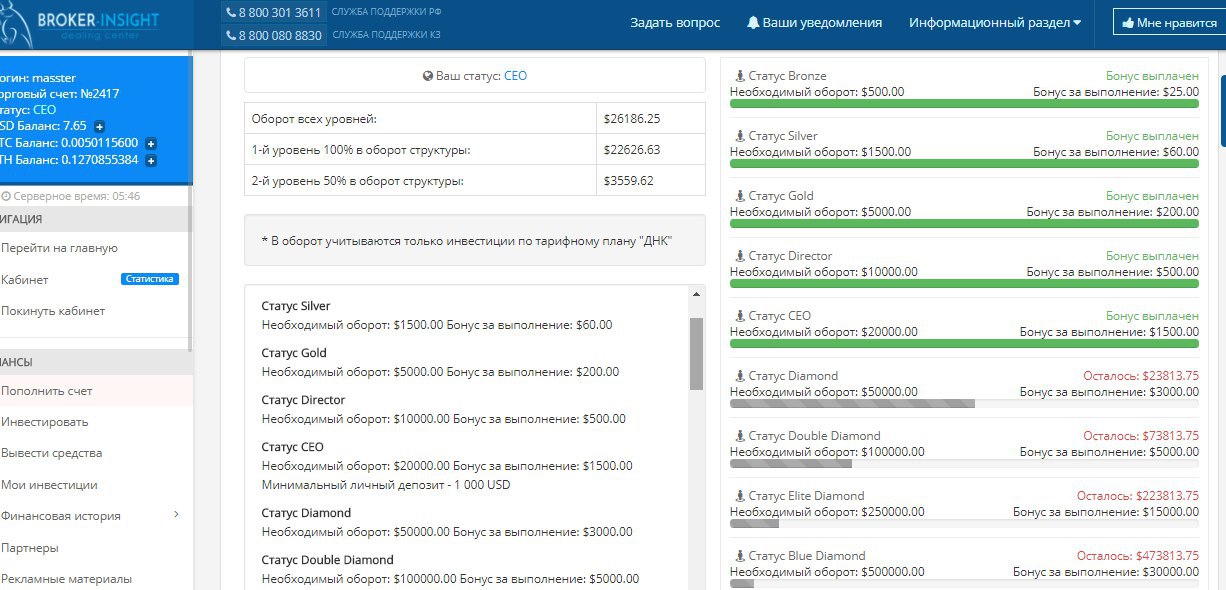Click the Статус Diamond figure icon in right panel

pos(740,376)
